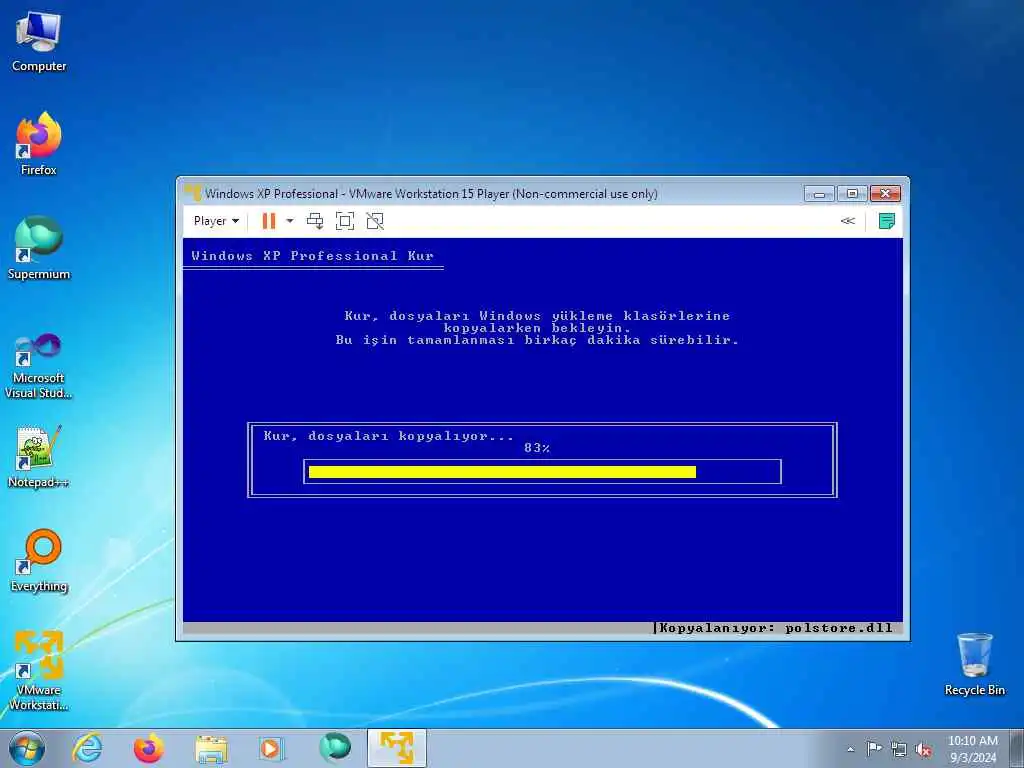Open Windows Media Player from taskbar
Viewport: 1024px width, 768px height.
(x=271, y=748)
